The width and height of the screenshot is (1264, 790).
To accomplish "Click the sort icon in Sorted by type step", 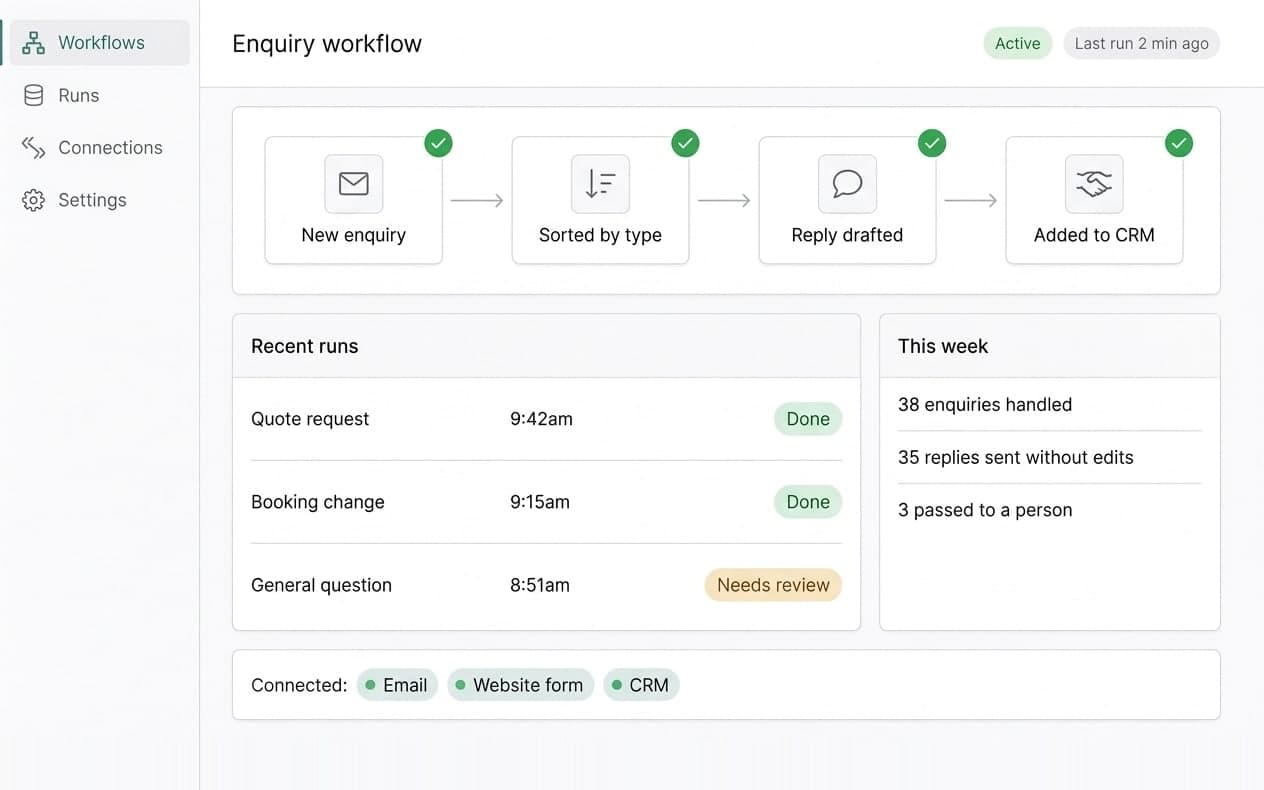I will [600, 184].
